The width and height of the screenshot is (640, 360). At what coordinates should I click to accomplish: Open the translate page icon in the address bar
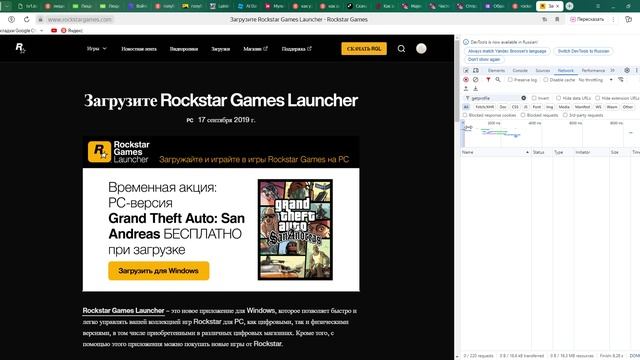[x=544, y=19]
